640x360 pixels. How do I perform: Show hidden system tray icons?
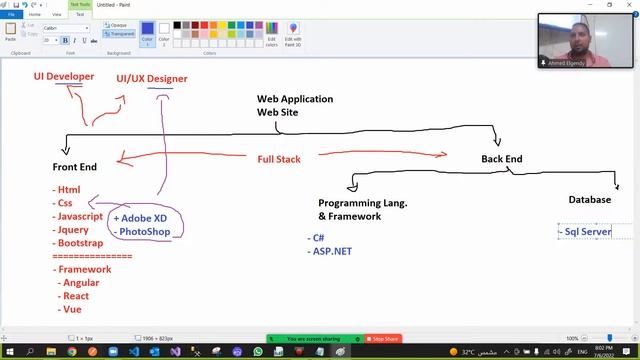(507, 351)
